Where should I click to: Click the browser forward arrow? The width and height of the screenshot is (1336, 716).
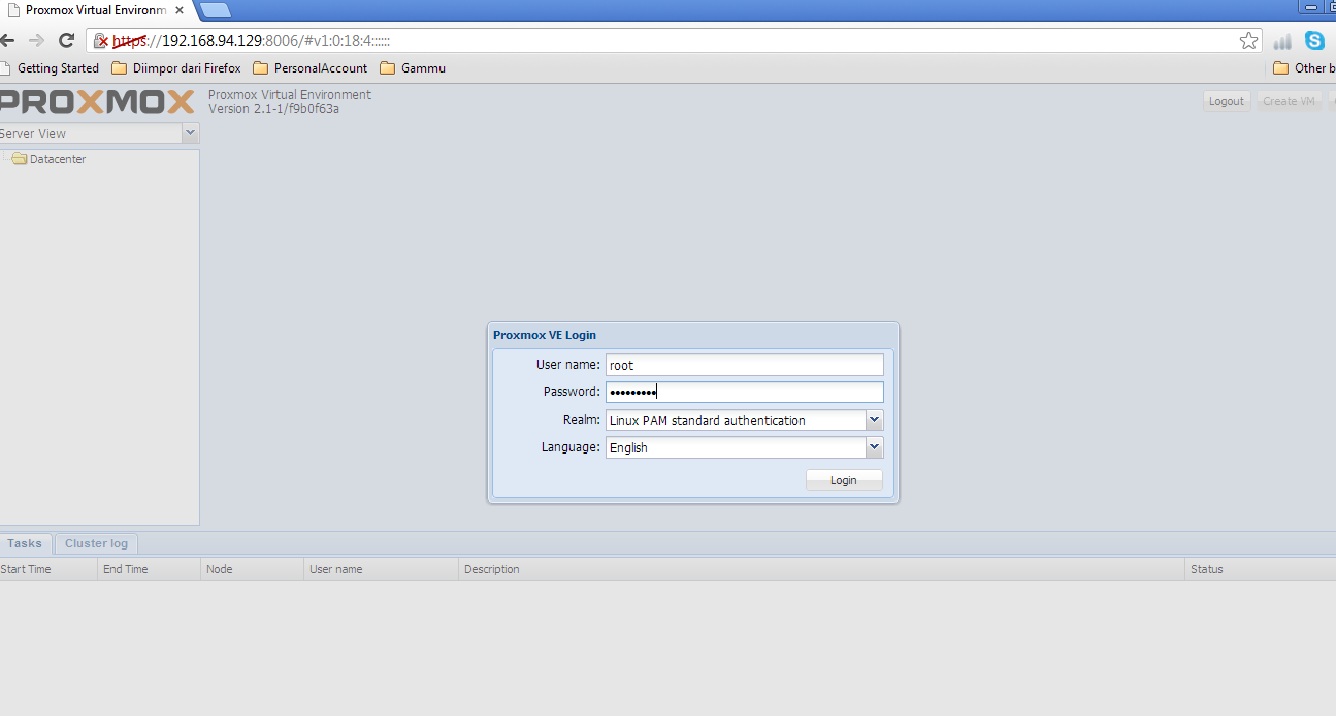click(36, 41)
